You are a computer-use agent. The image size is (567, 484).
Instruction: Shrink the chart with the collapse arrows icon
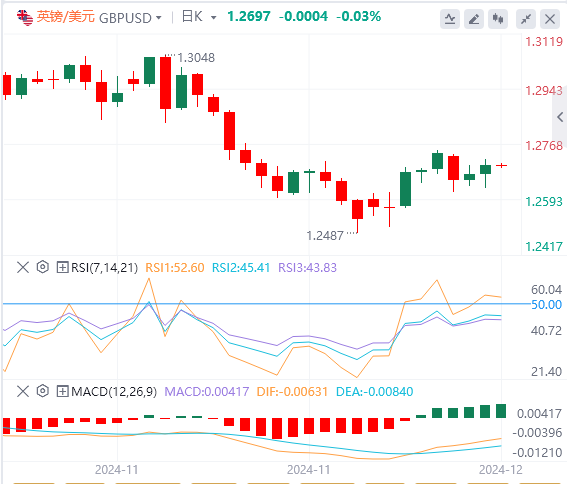526,19
